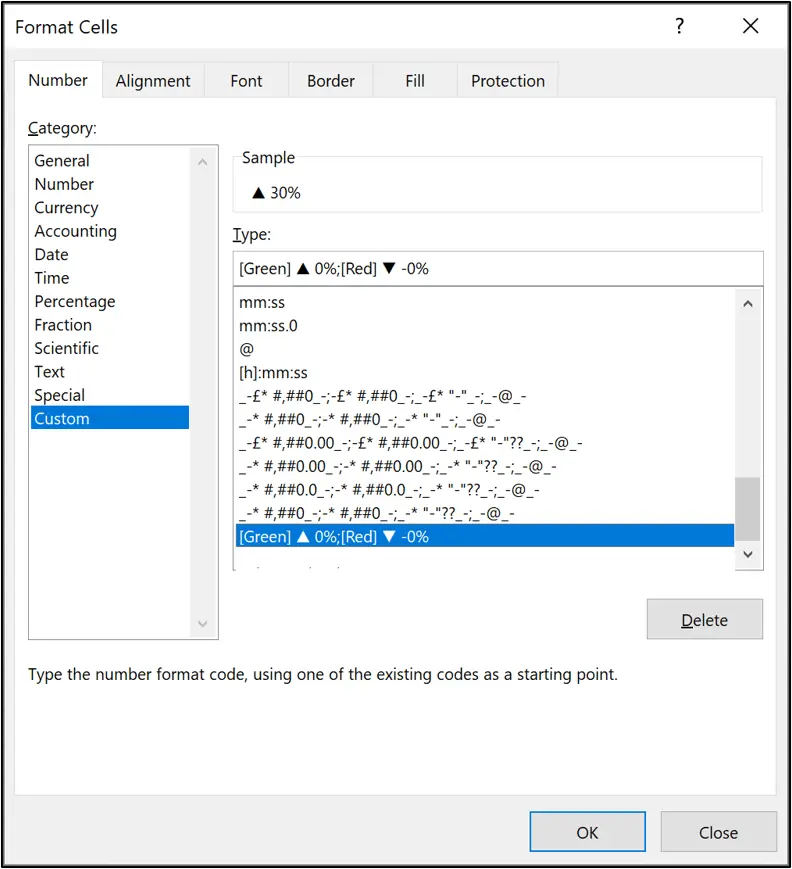Pick the Fraction category
This screenshot has width=792, height=869.
pyautogui.click(x=64, y=324)
